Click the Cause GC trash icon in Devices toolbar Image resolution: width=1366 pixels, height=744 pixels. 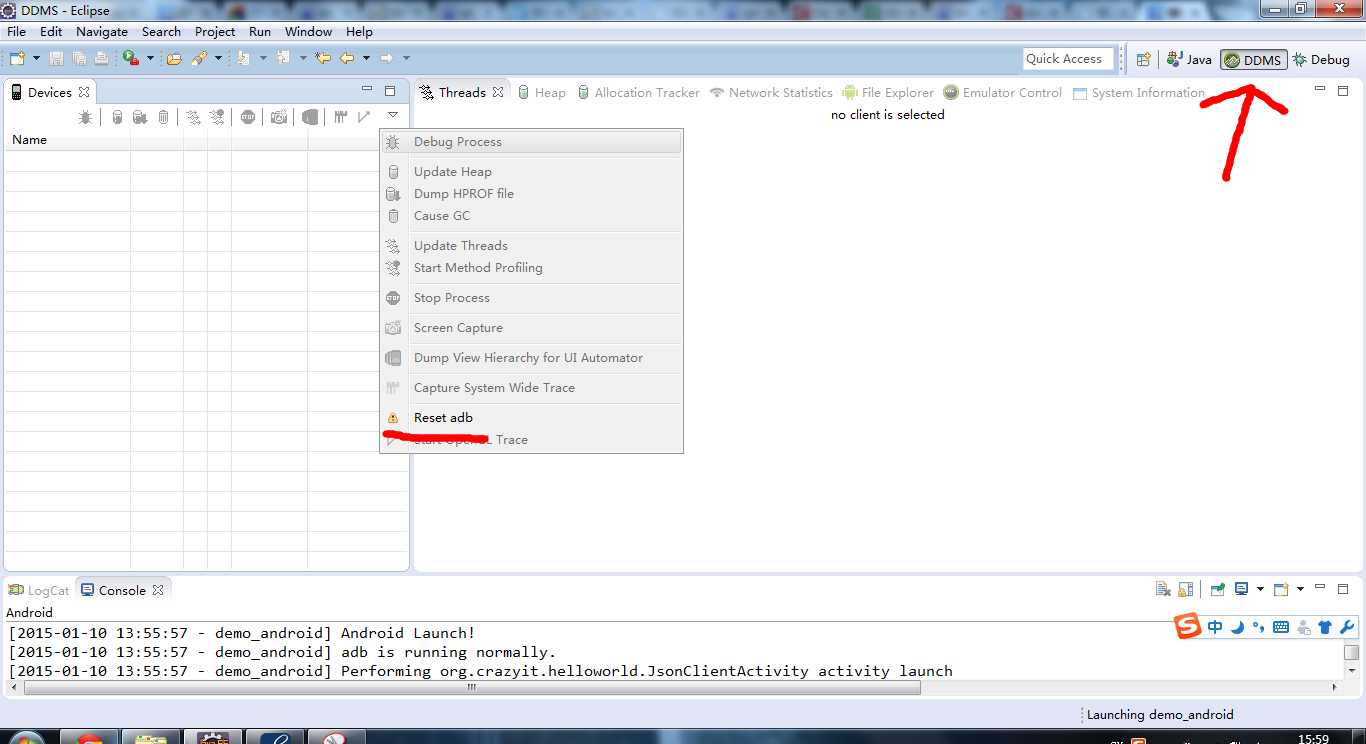163,117
